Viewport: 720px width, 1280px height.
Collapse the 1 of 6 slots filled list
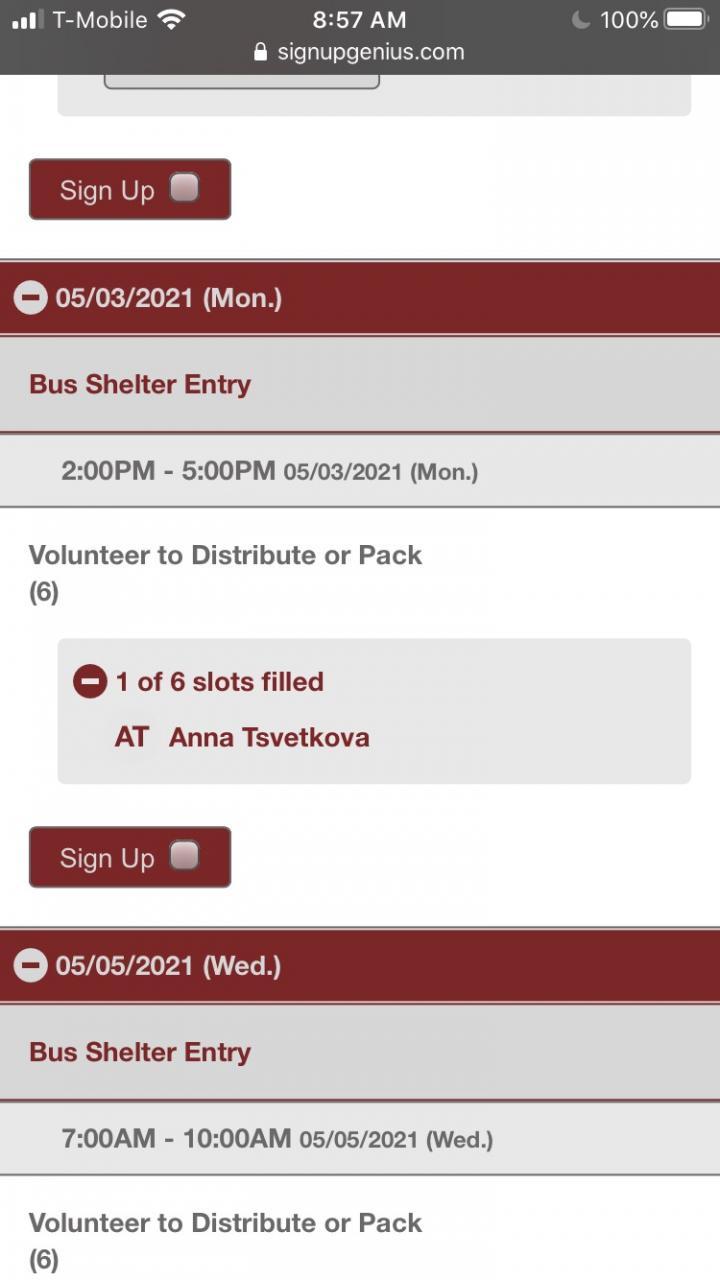89,682
